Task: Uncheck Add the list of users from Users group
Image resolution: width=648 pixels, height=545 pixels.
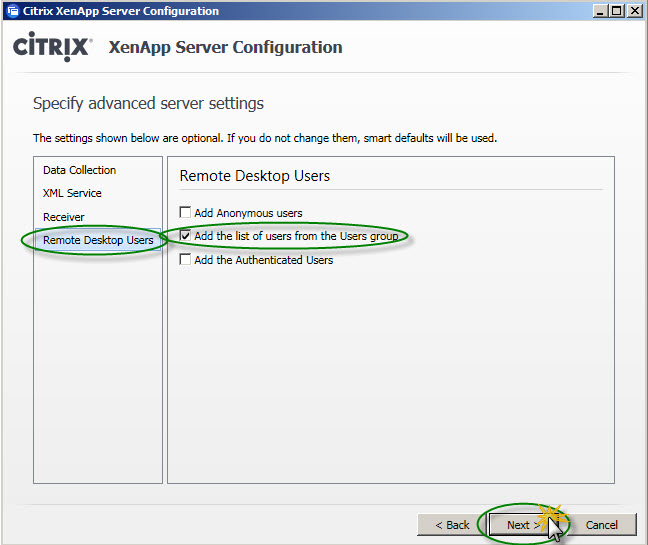Action: click(x=185, y=236)
